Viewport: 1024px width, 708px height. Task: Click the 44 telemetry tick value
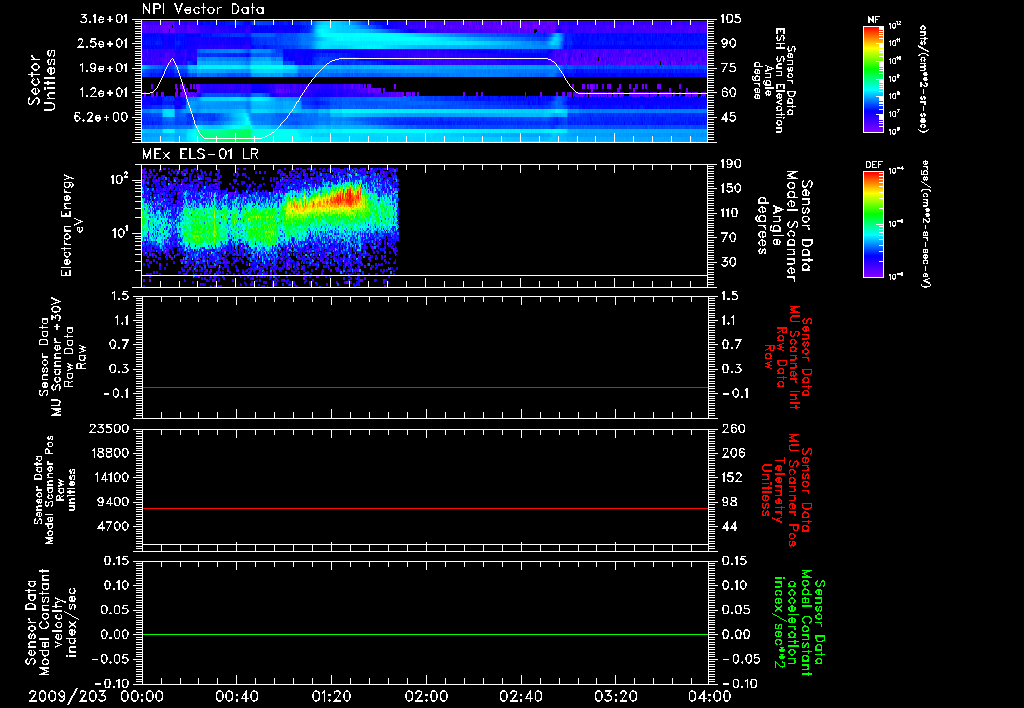tap(729, 526)
